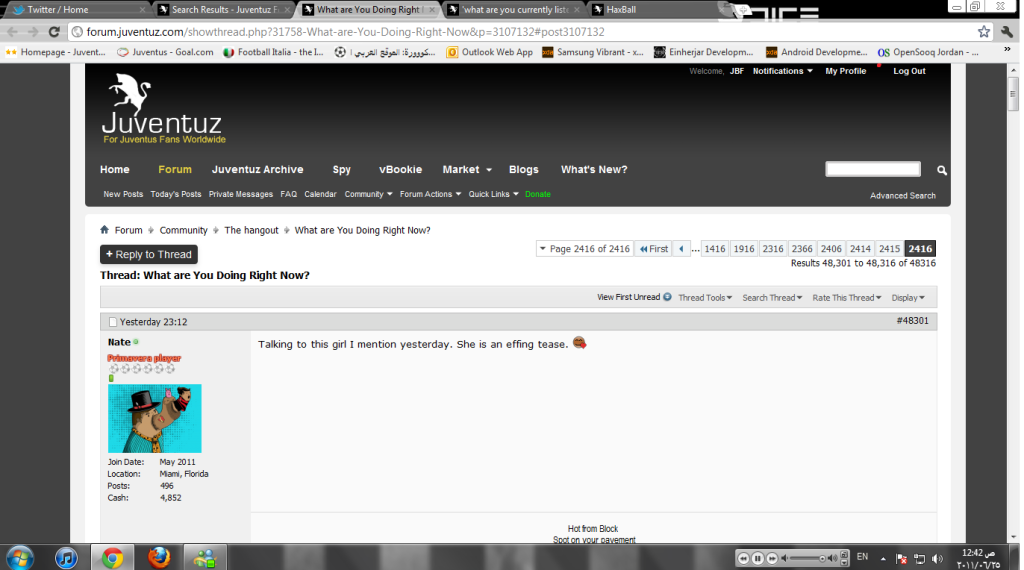Image resolution: width=1024 pixels, height=570 pixels.
Task: Open What's New? nav item
Action: pyautogui.click(x=594, y=169)
